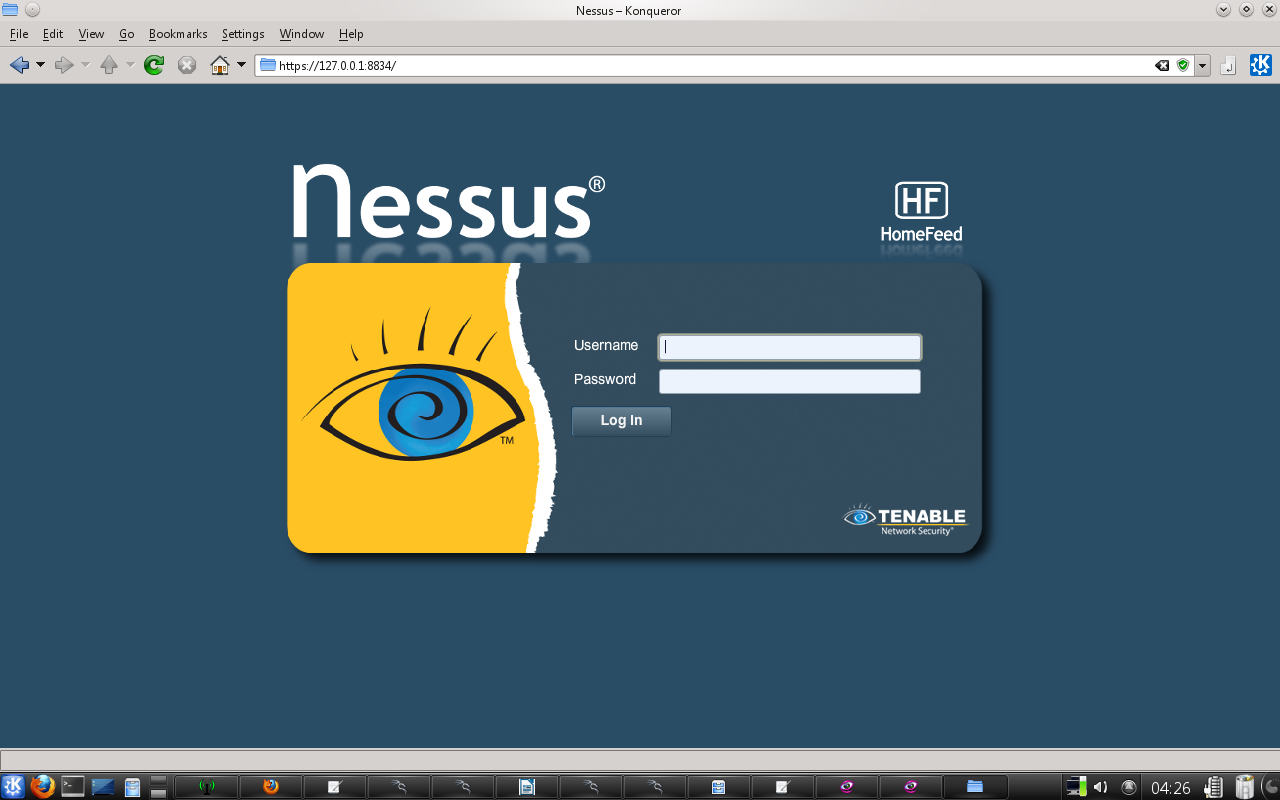Click the HomeFeed HF logo

(x=921, y=213)
